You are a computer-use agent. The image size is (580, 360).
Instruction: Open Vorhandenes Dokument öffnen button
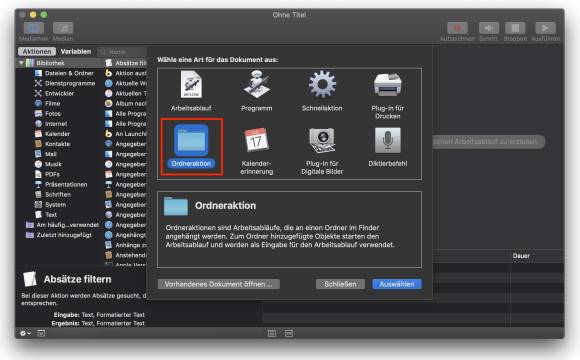[219, 284]
